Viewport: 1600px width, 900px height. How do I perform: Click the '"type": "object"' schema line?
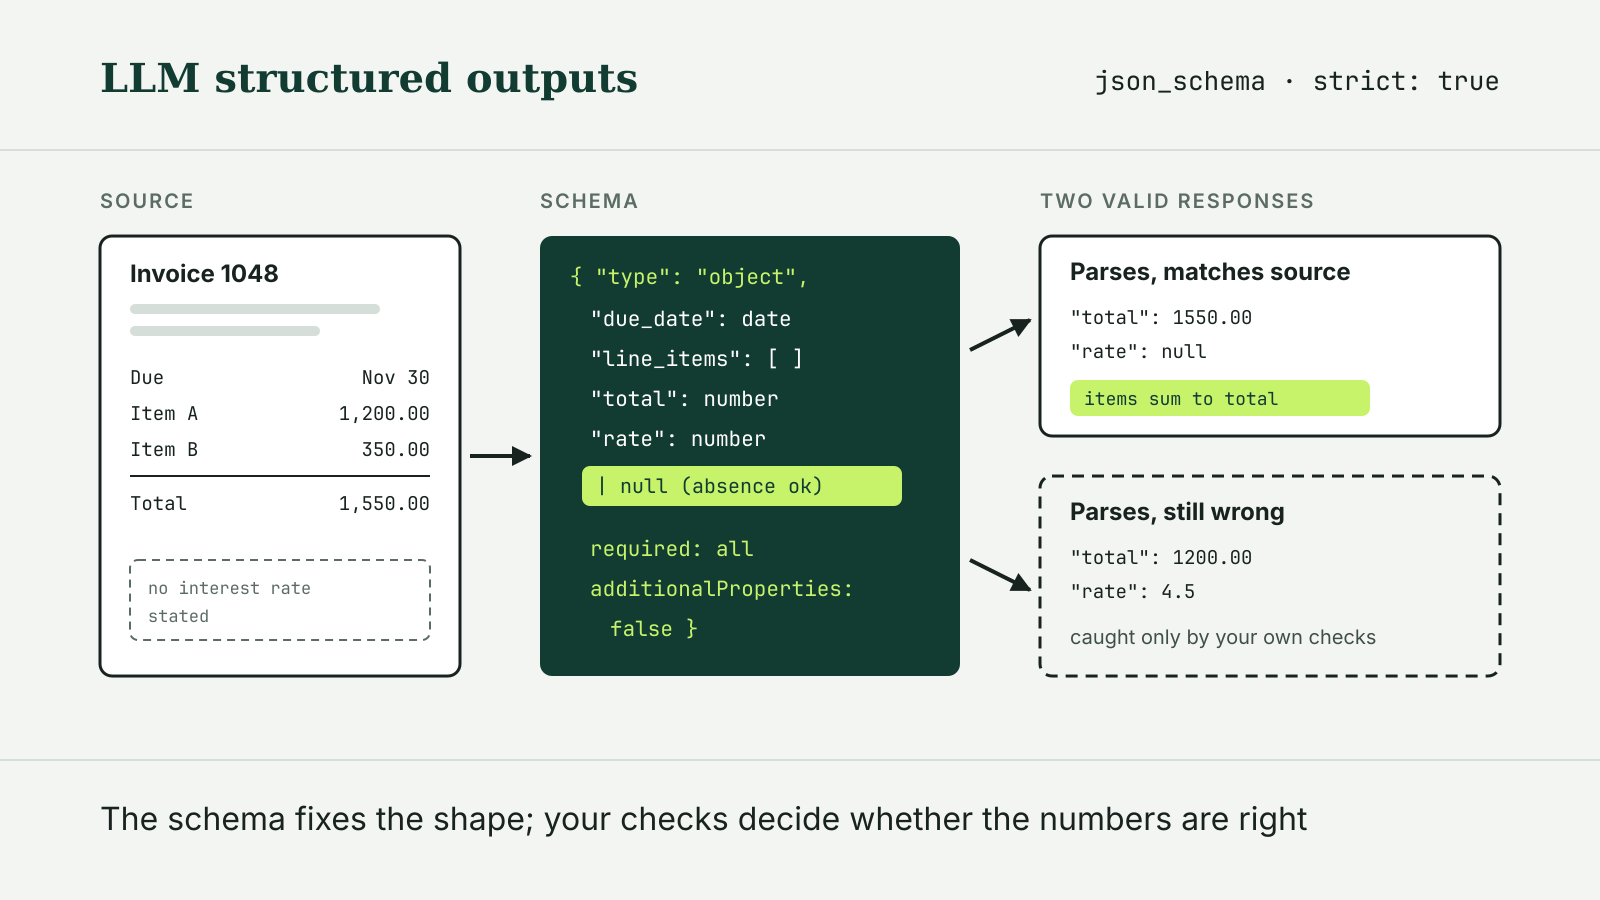point(689,277)
